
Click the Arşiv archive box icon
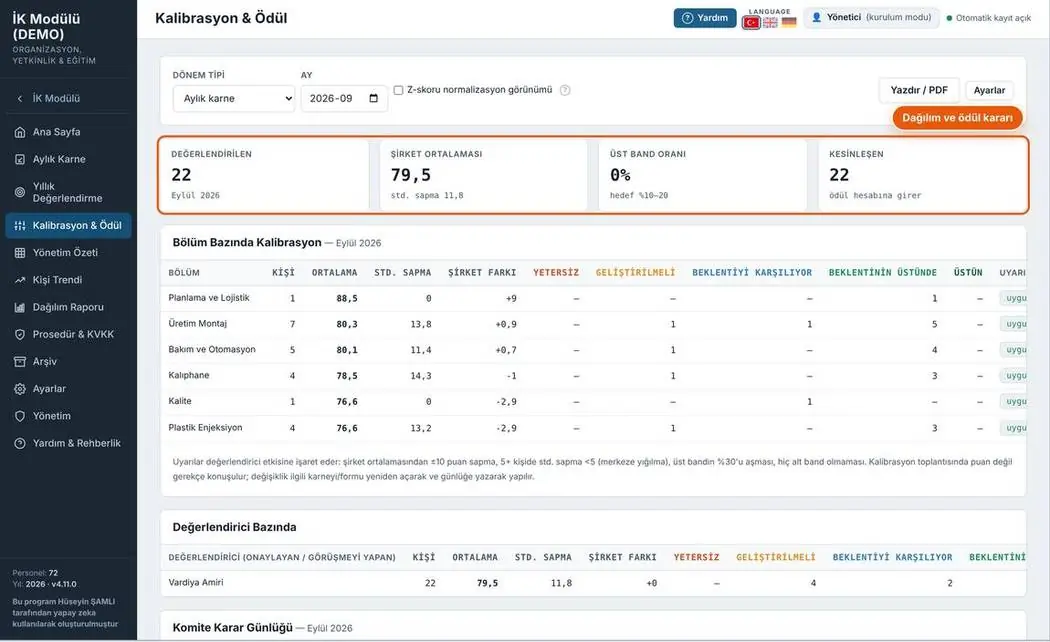[20, 362]
